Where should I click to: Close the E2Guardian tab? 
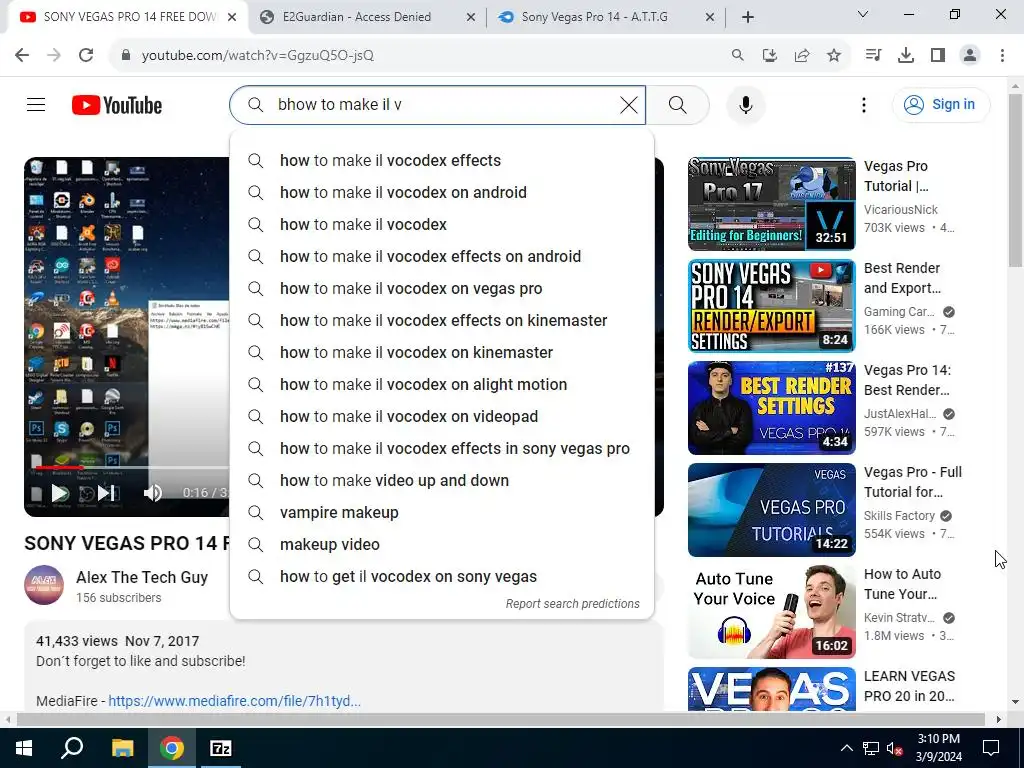coord(471,18)
